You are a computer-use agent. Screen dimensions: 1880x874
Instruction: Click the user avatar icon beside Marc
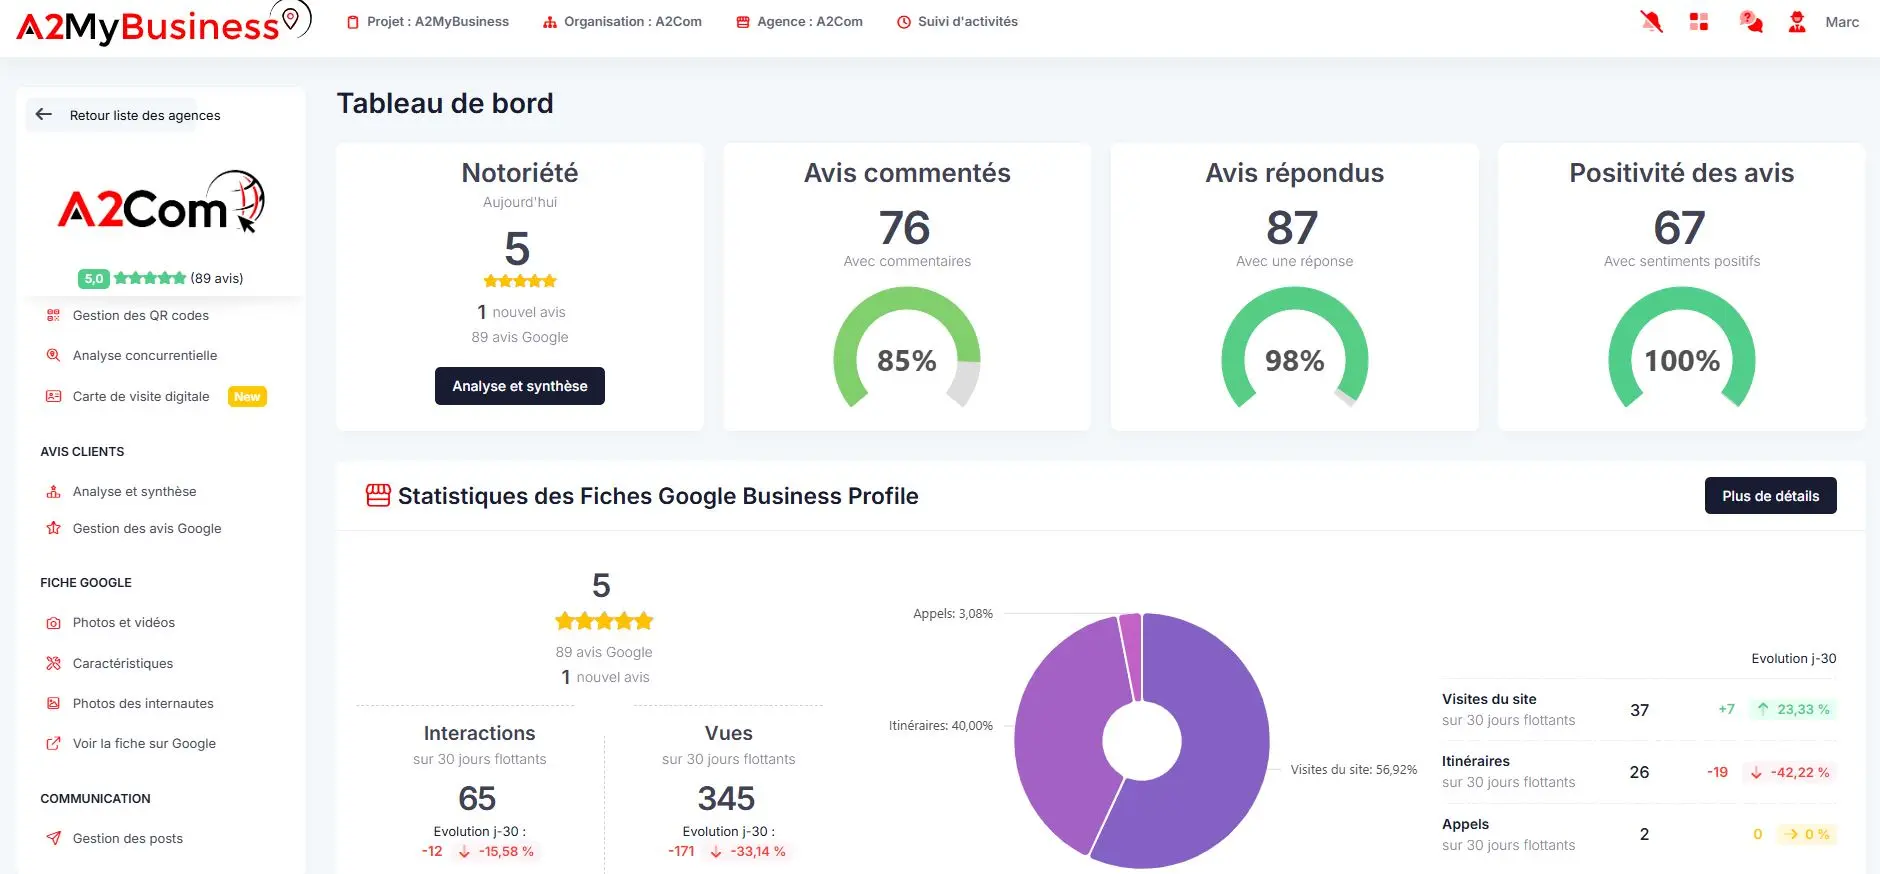click(x=1797, y=21)
